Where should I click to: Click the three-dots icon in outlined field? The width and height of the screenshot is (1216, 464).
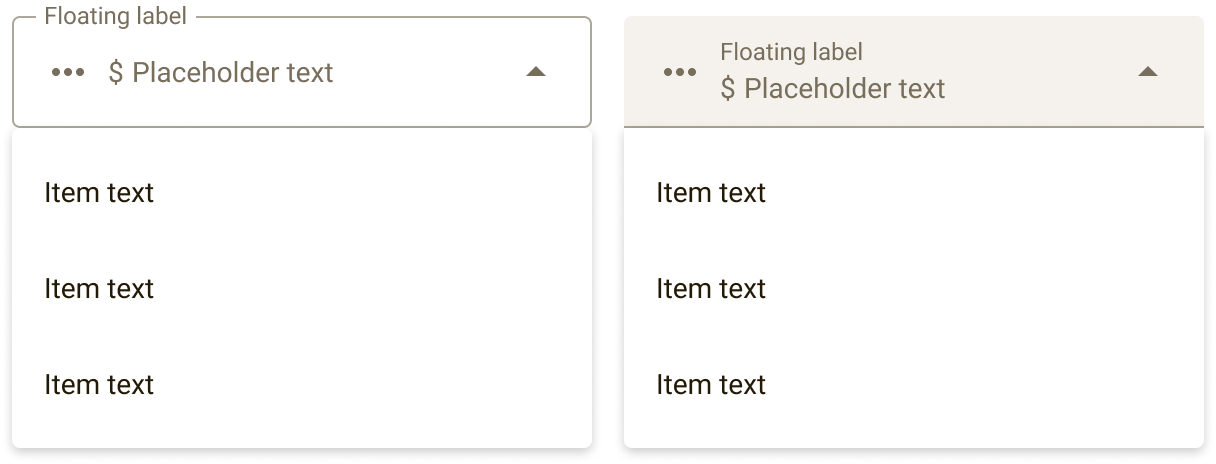[68, 72]
